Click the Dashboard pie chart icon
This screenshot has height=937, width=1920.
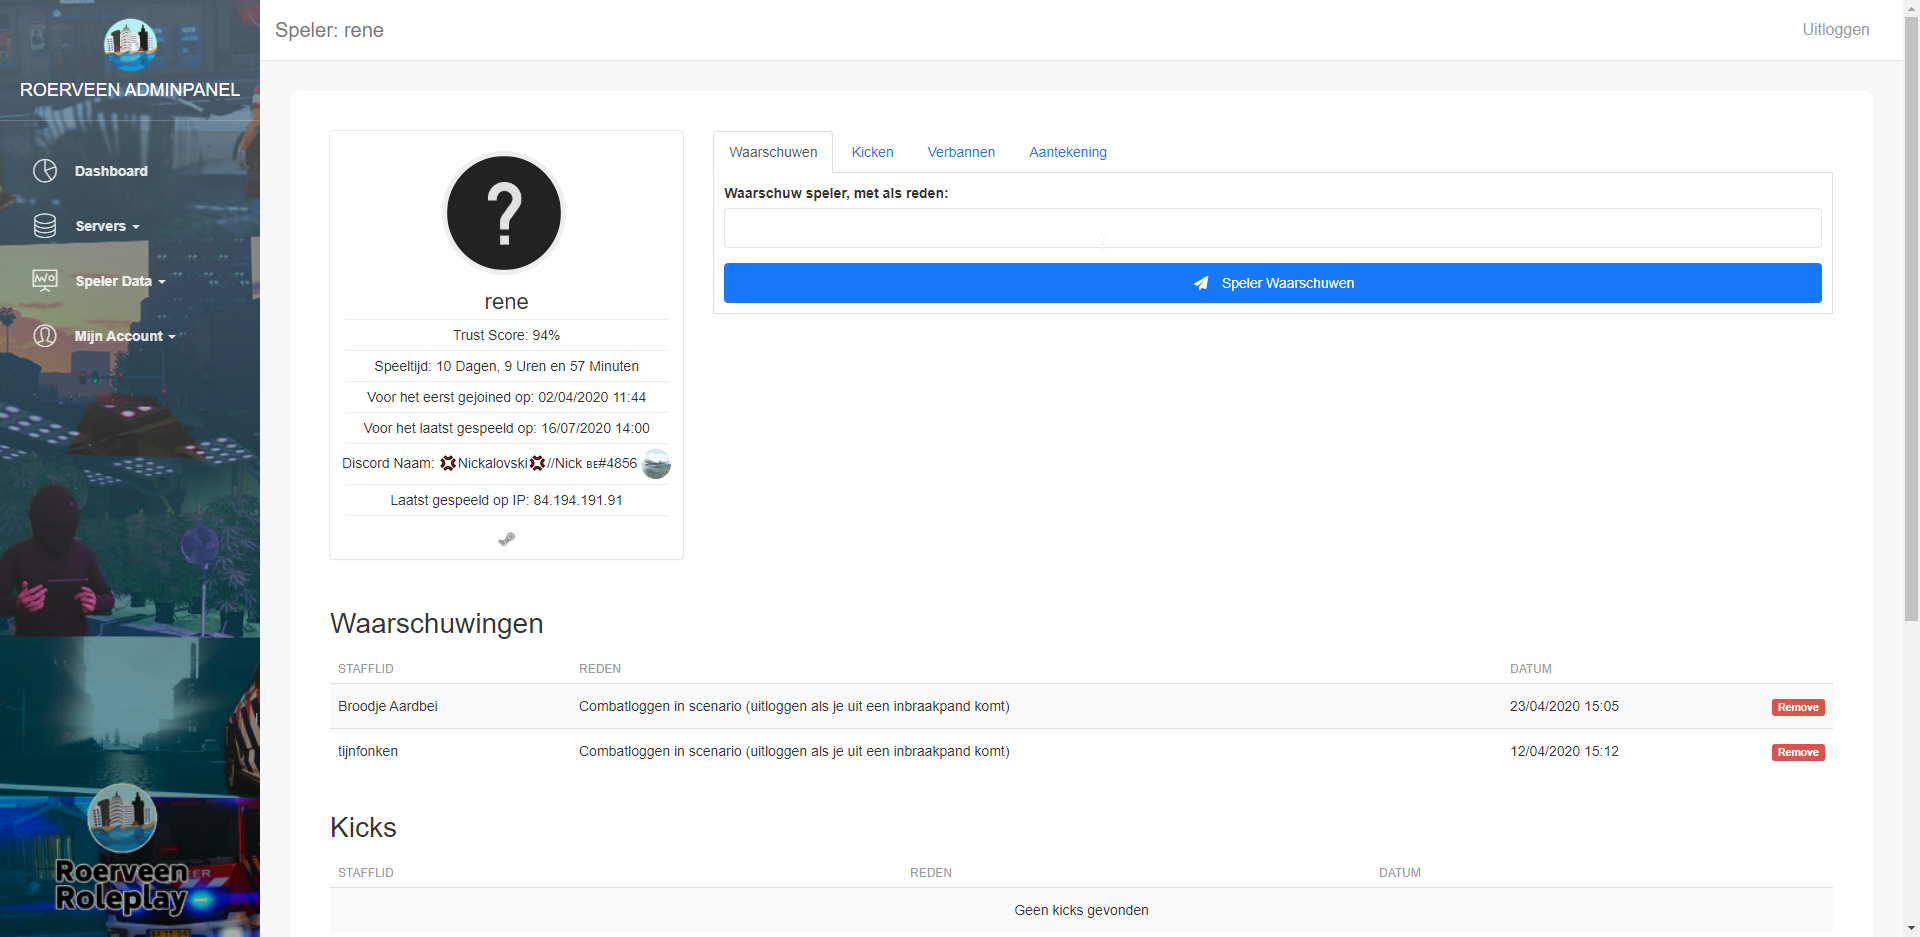click(x=45, y=171)
